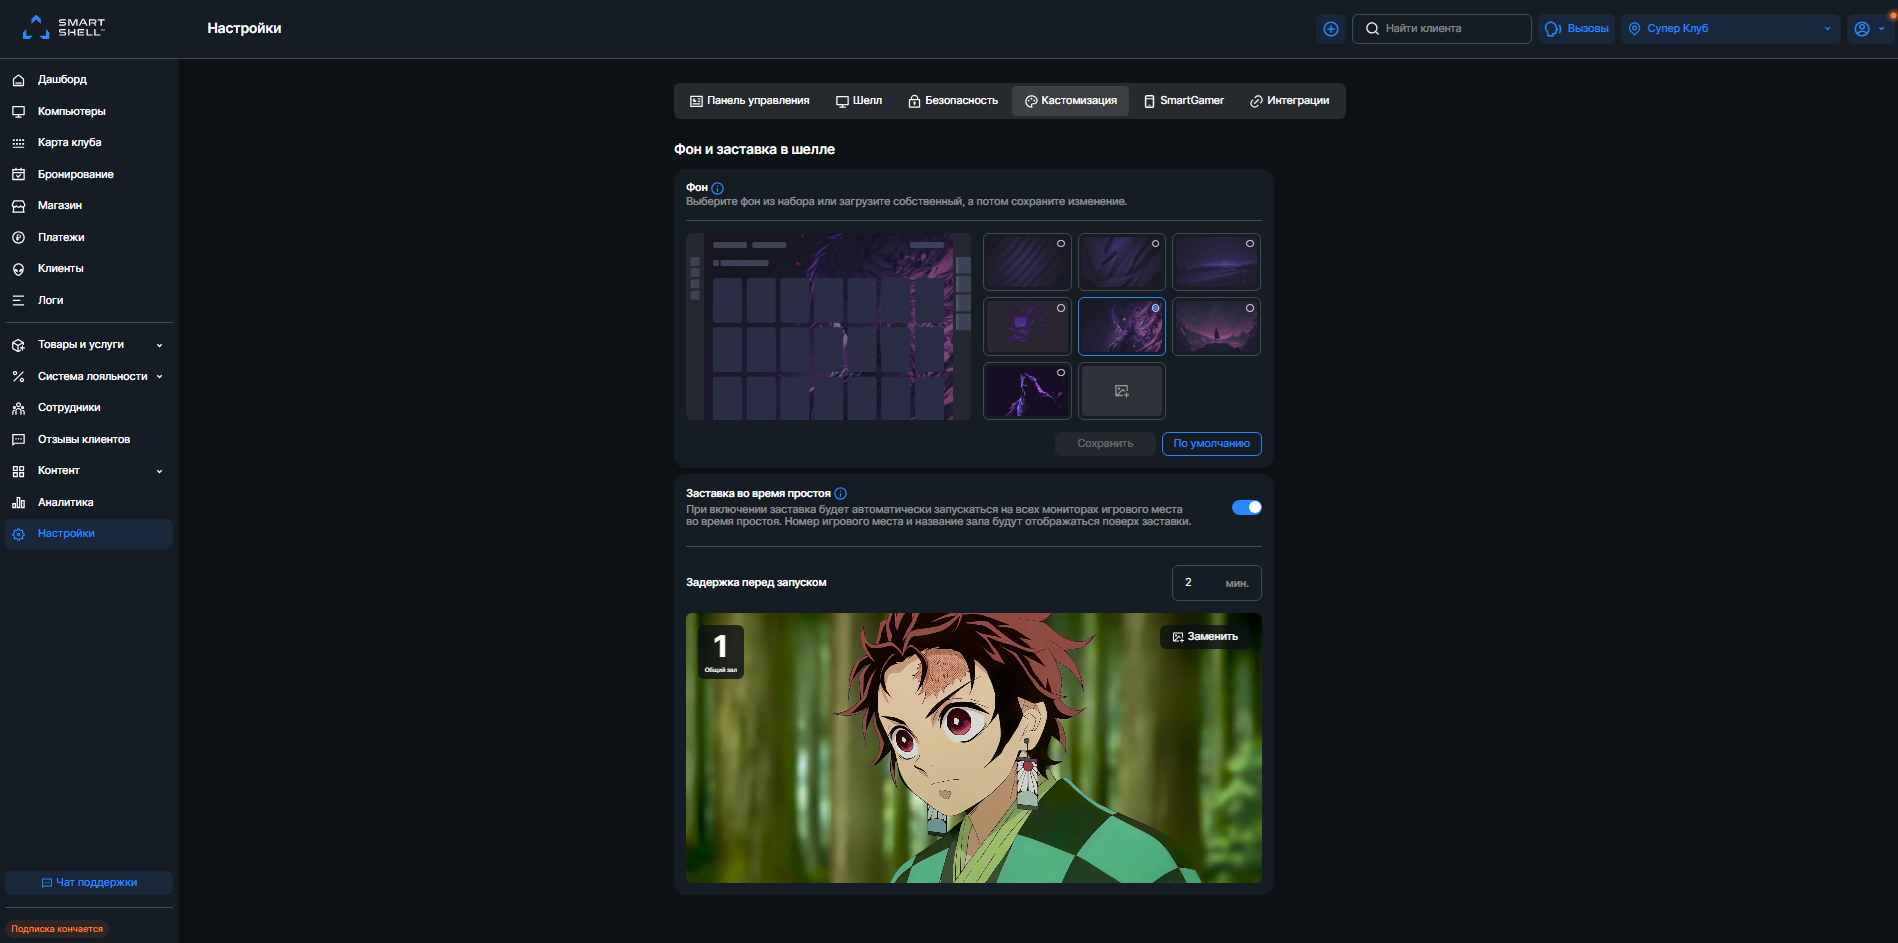This screenshot has width=1898, height=943.
Task: Click the Платежи ruble icon
Action: pos(18,237)
